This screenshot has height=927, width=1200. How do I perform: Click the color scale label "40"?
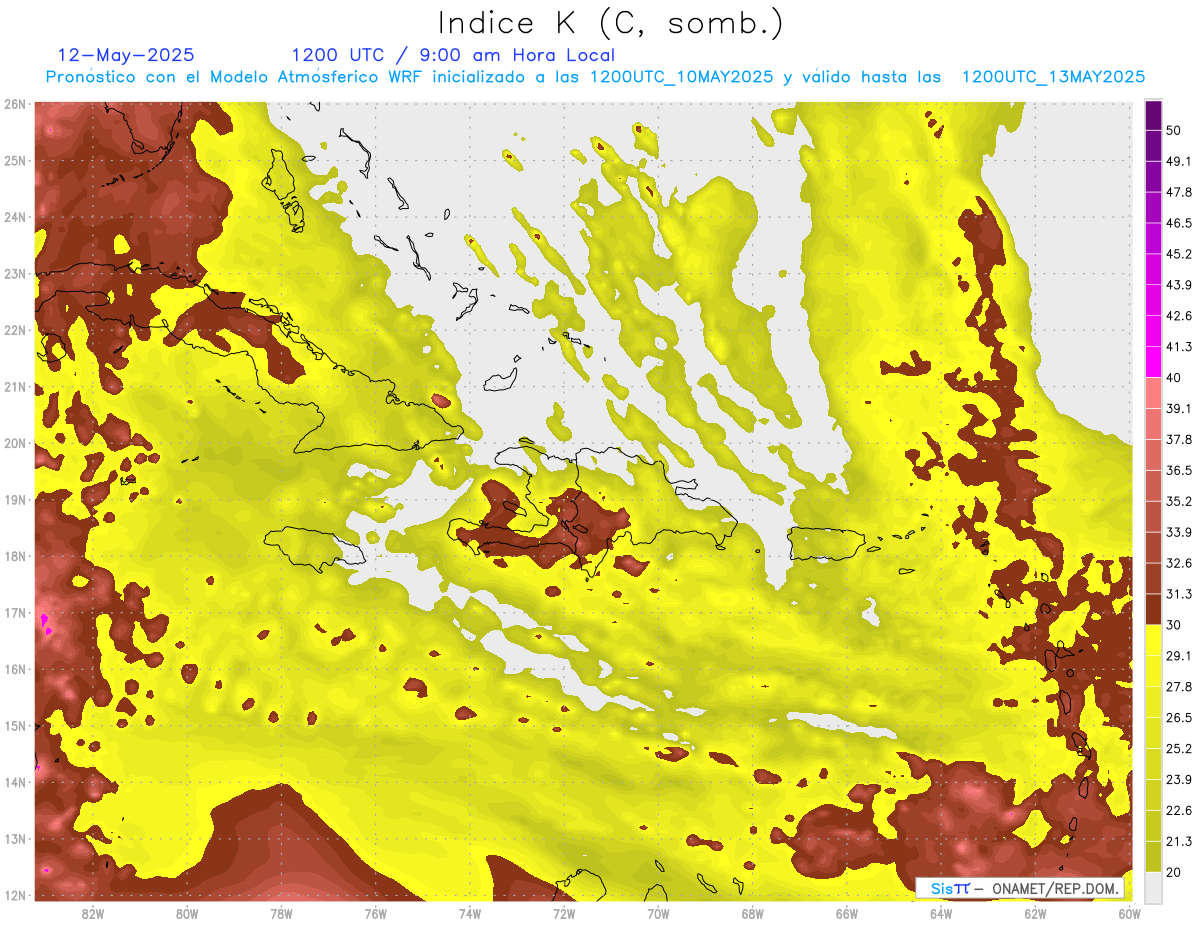coord(1173,377)
